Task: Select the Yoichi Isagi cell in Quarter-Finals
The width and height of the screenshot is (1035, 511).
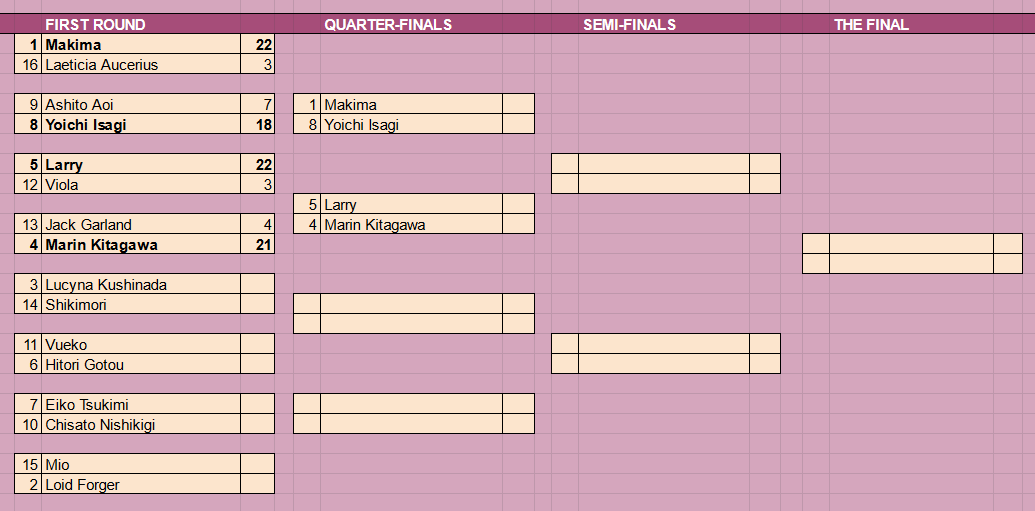Action: tap(411, 124)
